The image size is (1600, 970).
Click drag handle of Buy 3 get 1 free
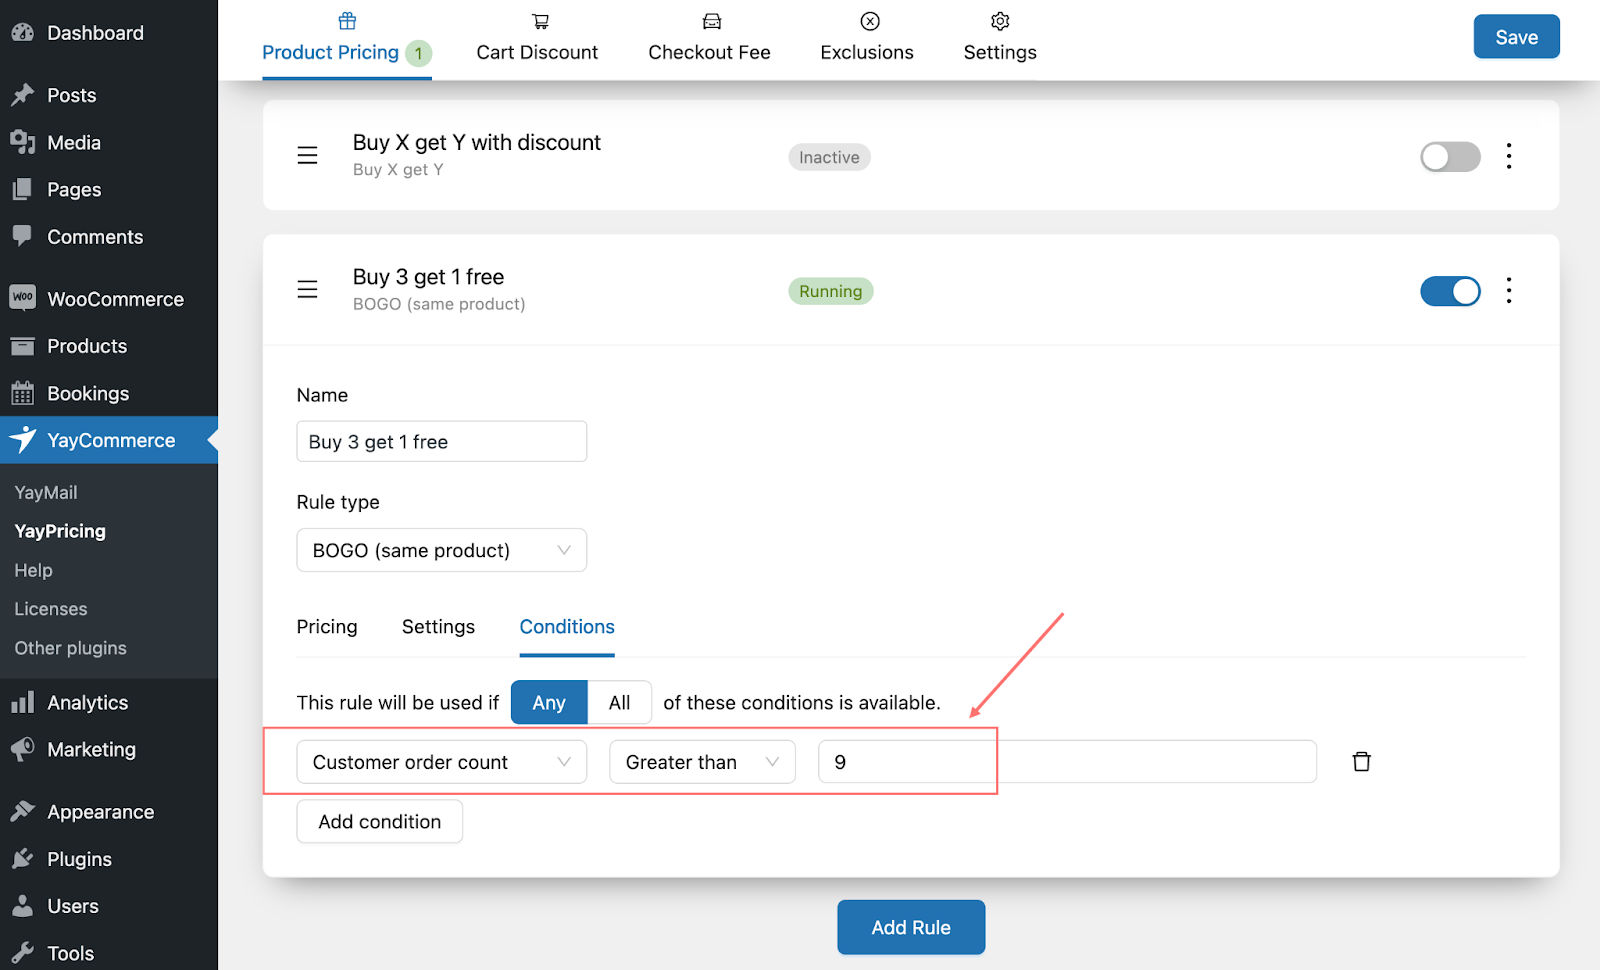307,290
